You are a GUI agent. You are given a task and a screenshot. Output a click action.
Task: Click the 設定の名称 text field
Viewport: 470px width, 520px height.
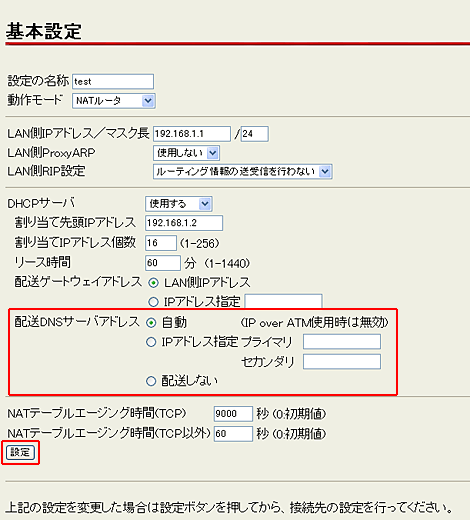113,81
